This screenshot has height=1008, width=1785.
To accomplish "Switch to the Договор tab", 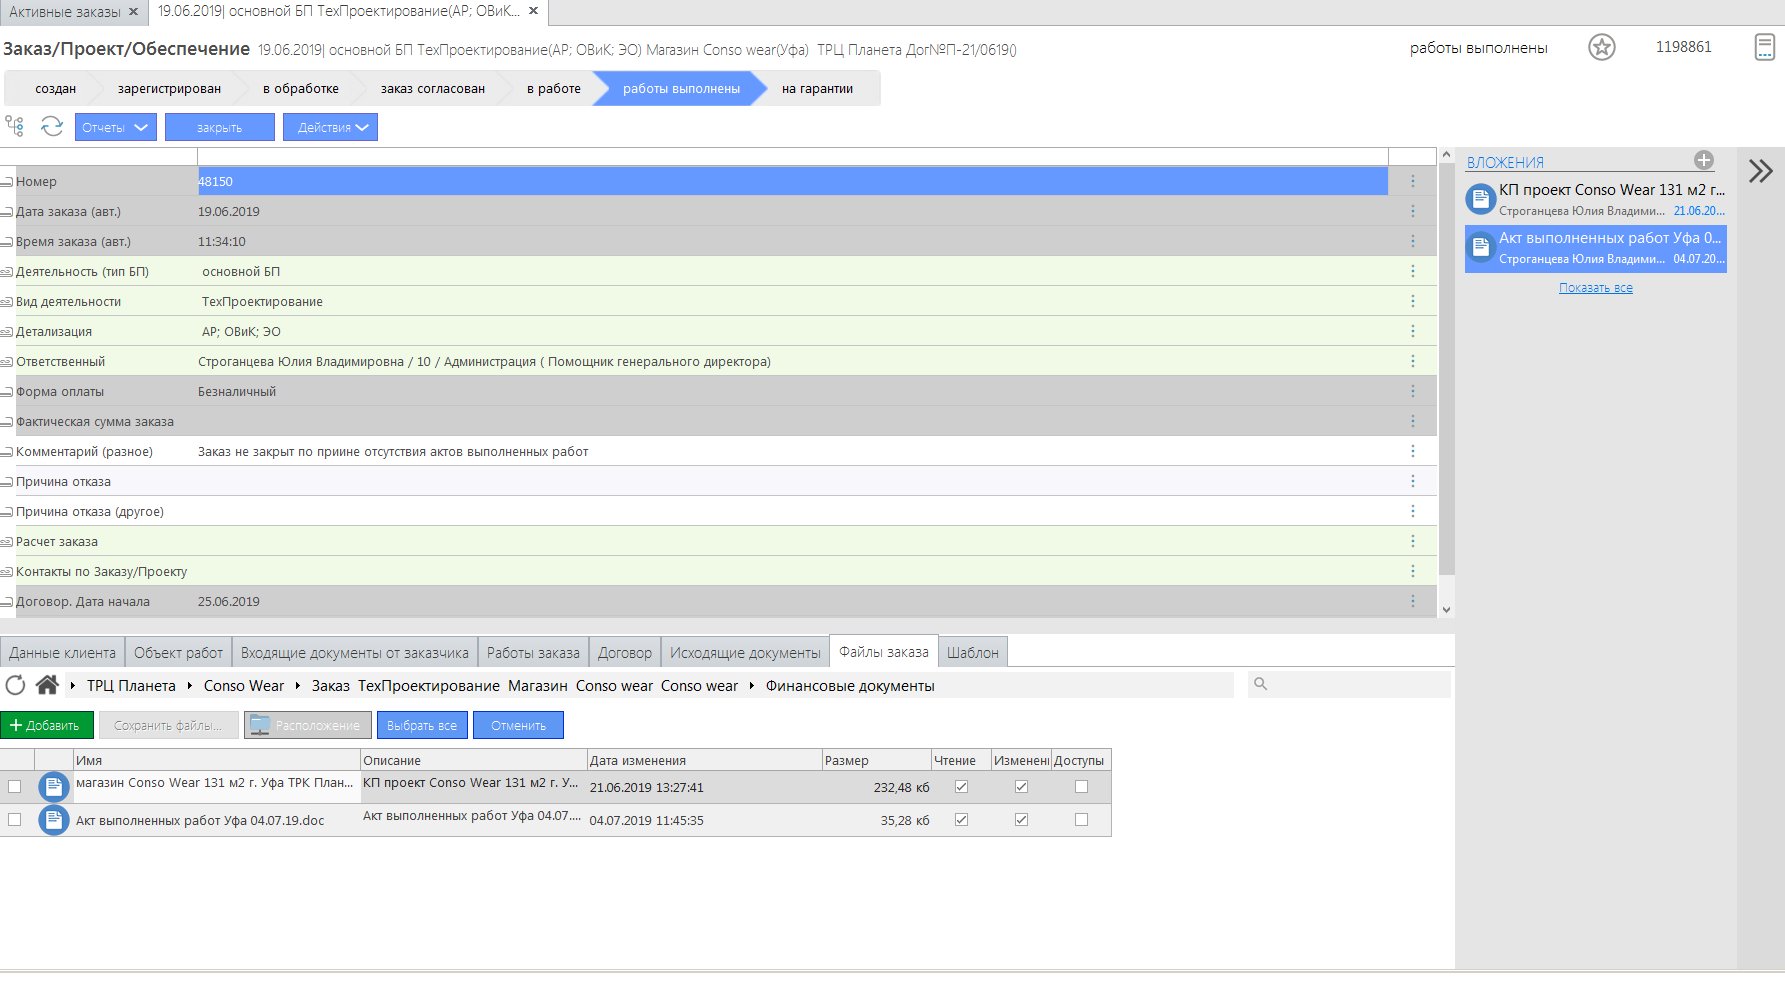I will pos(624,652).
